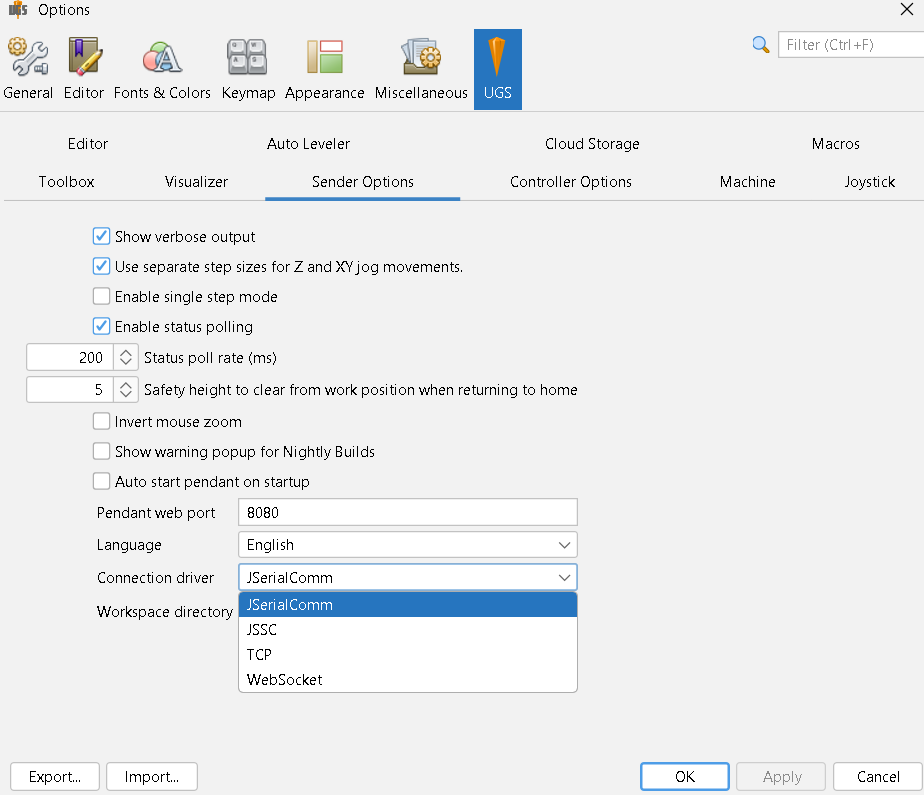
Task: Enable single step mode checkbox
Action: 101,296
